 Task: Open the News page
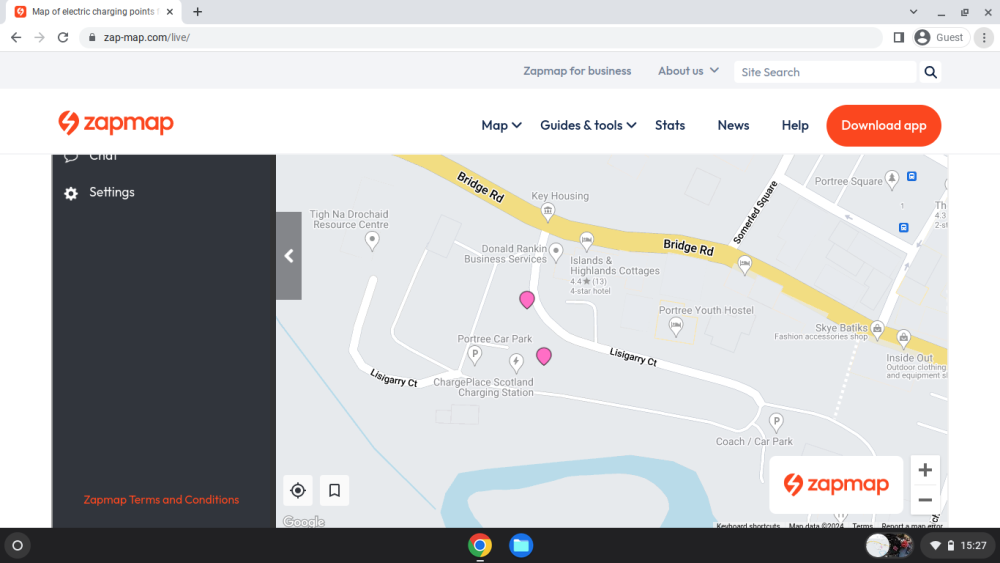[733, 126]
